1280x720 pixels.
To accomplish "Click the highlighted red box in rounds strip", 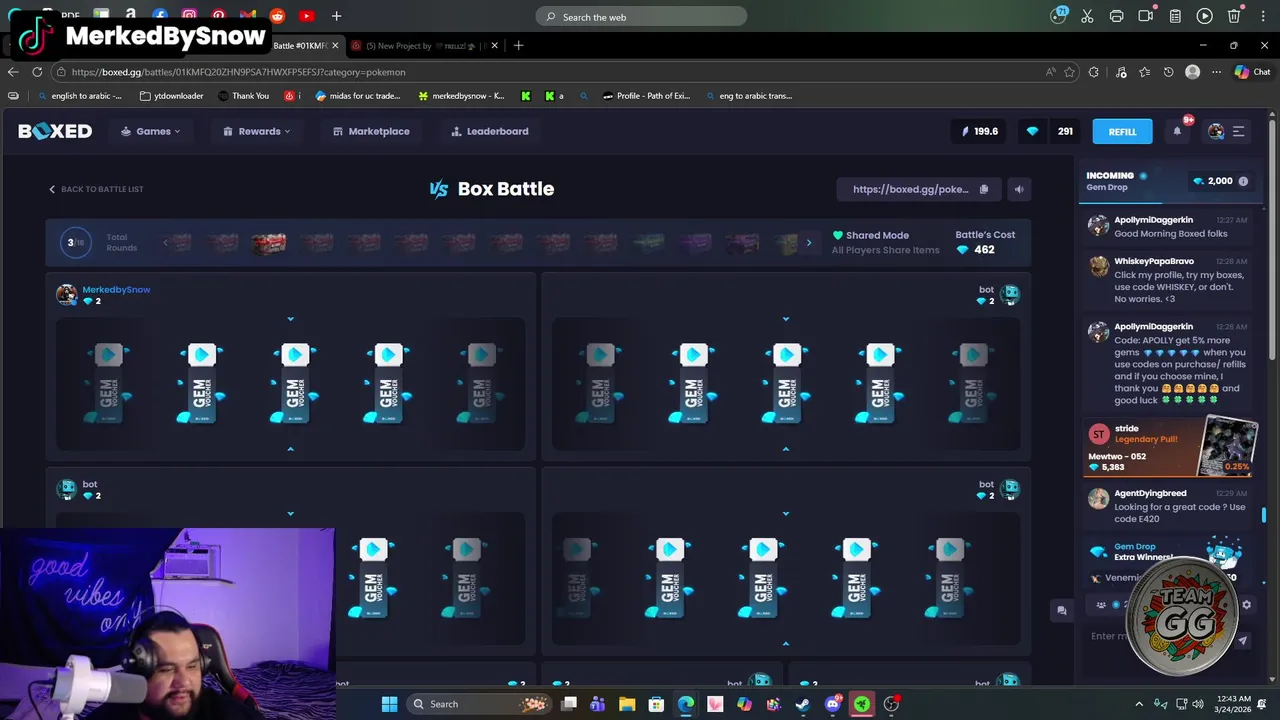I will point(268,242).
